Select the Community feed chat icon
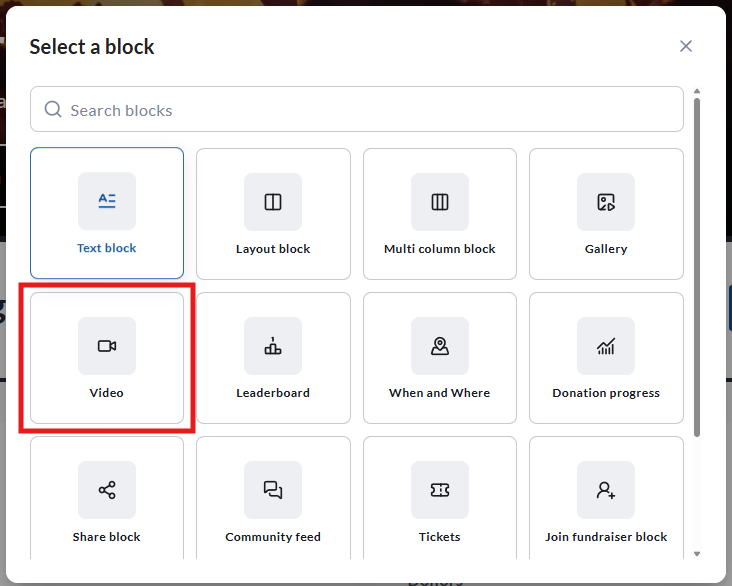This screenshot has height=586, width=732. pyautogui.click(x=273, y=490)
